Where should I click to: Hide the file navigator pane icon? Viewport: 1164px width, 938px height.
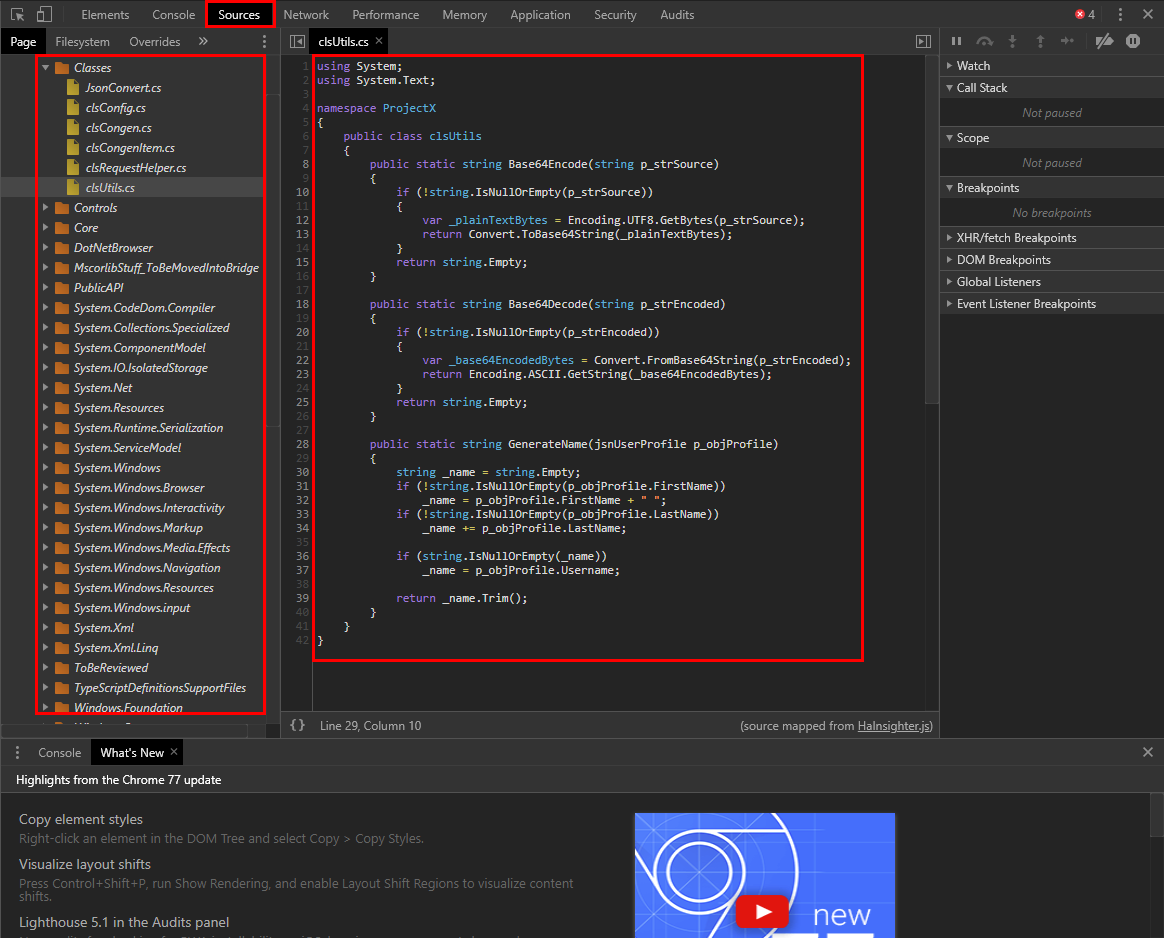297,42
